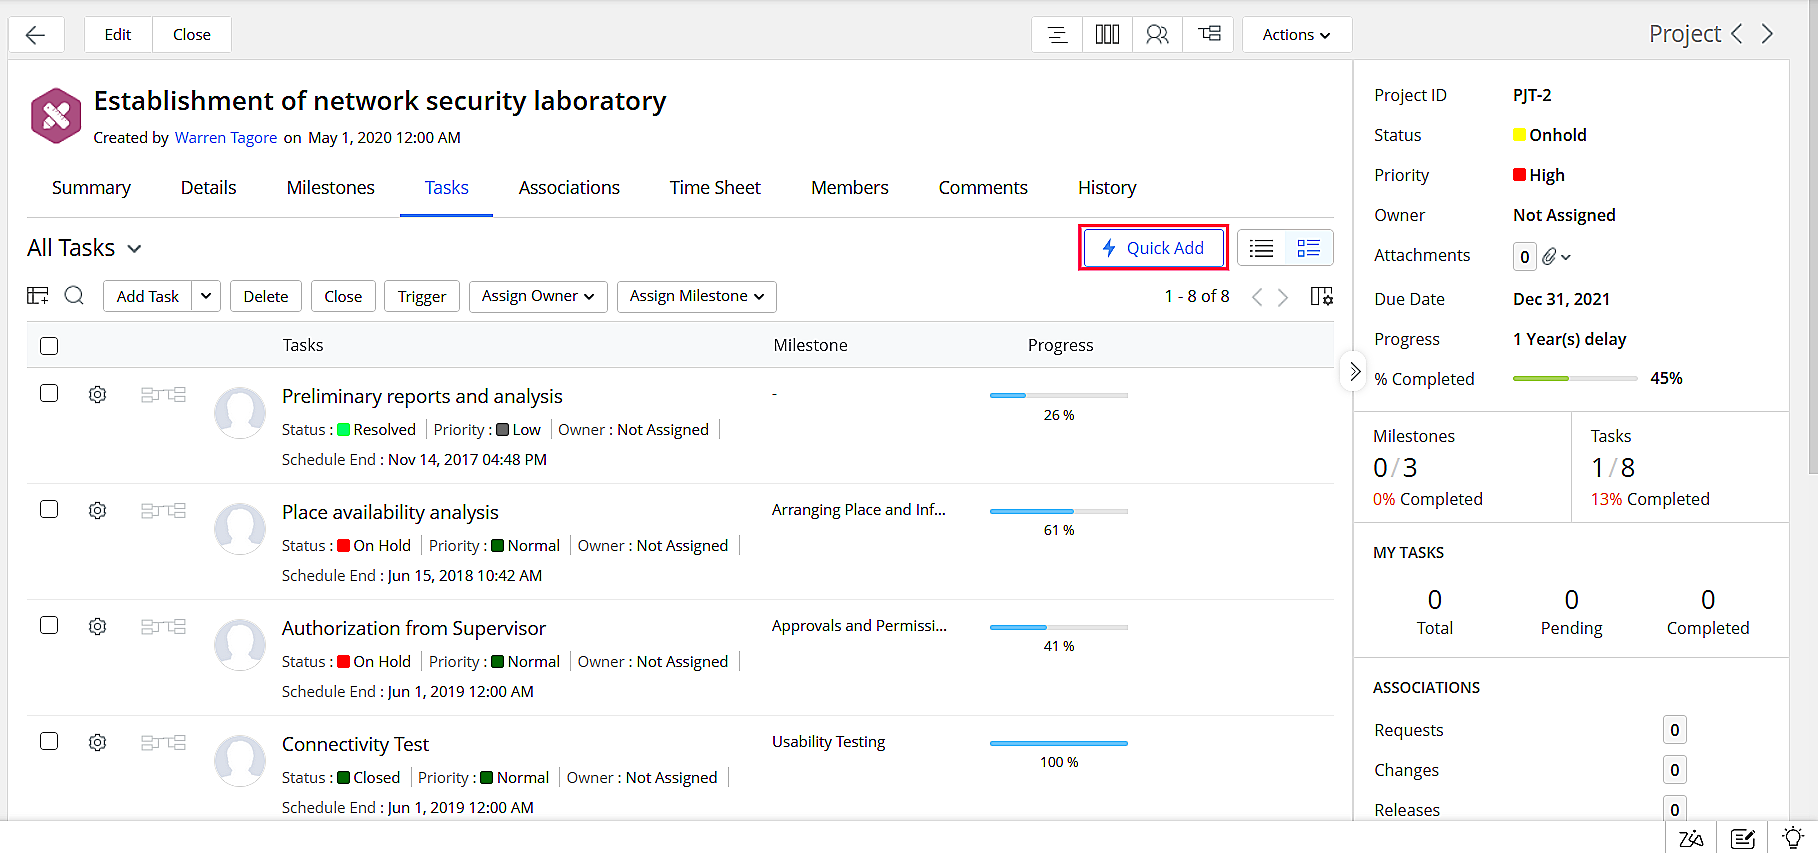Open the Actions dropdown menu
Image resolution: width=1818 pixels, height=853 pixels.
(1296, 35)
